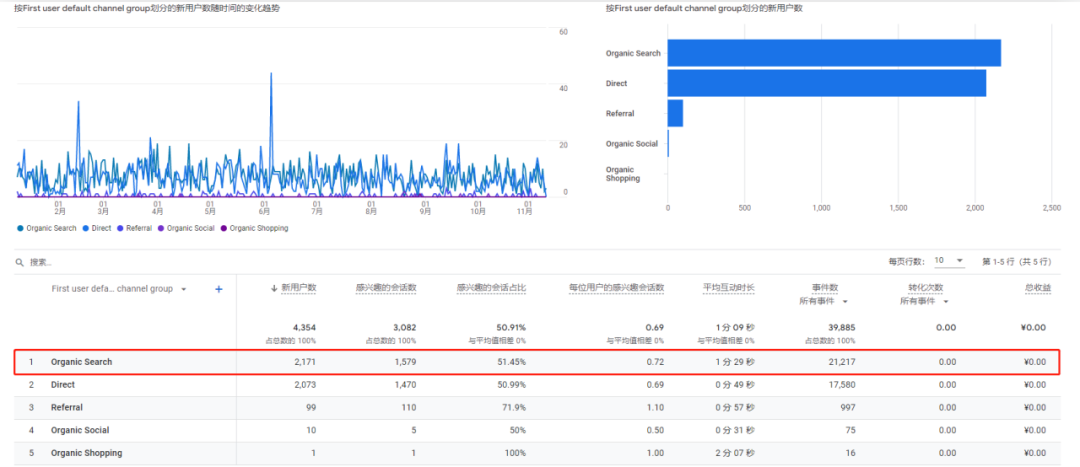1080x467 pixels.
Task: Expand the 所有事件 dropdown under 事件数
Action: tap(844, 301)
